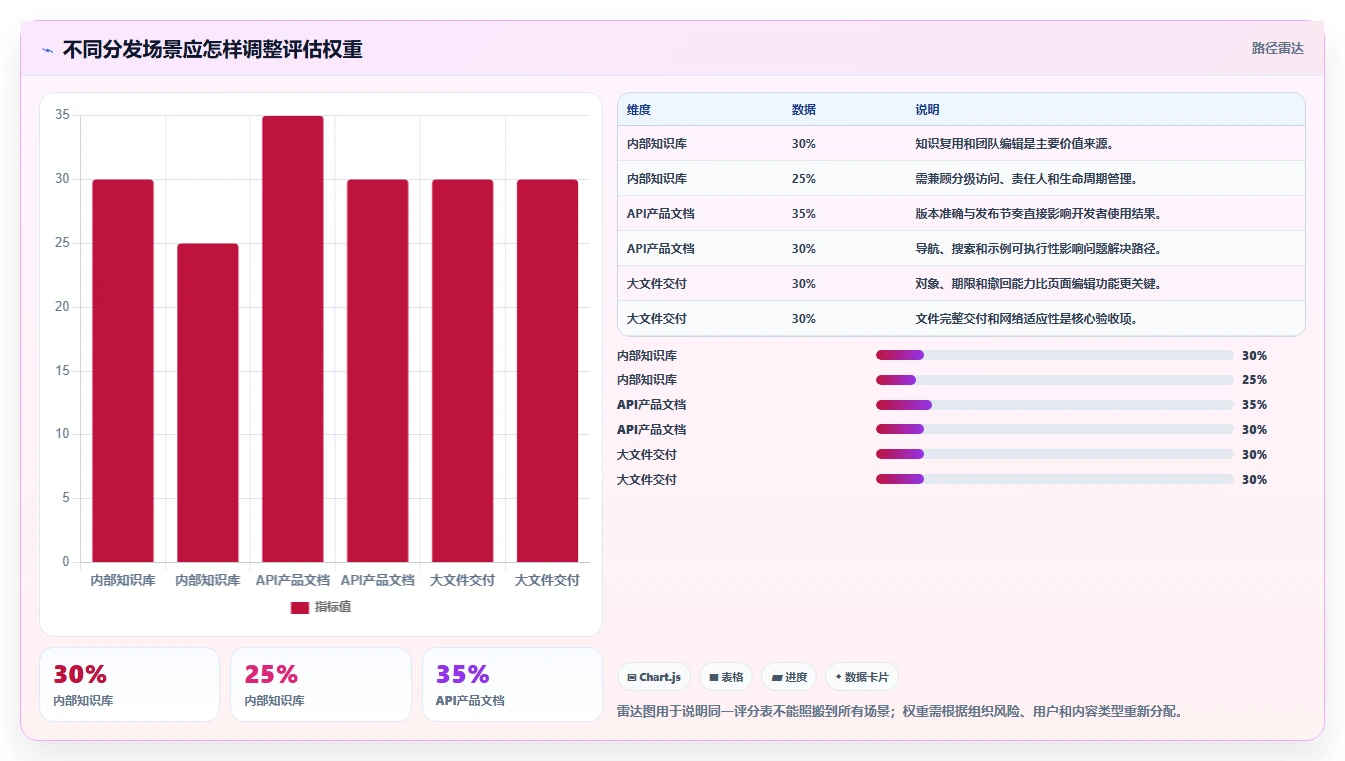Select the 表格 chip
Viewport: 1345px width, 761px height.
pyautogui.click(x=726, y=677)
